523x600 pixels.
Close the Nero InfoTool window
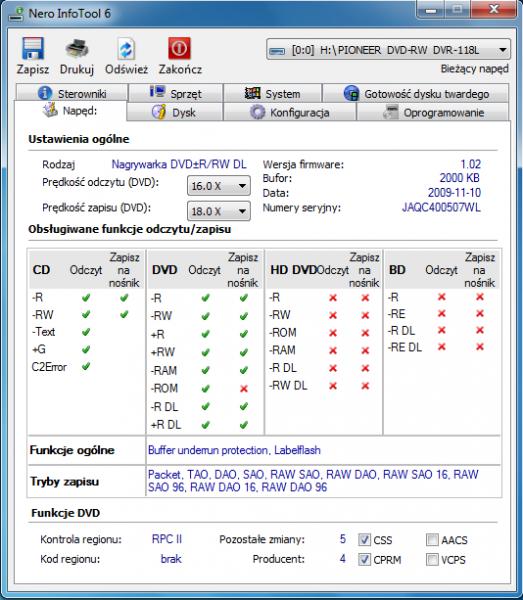(494, 10)
